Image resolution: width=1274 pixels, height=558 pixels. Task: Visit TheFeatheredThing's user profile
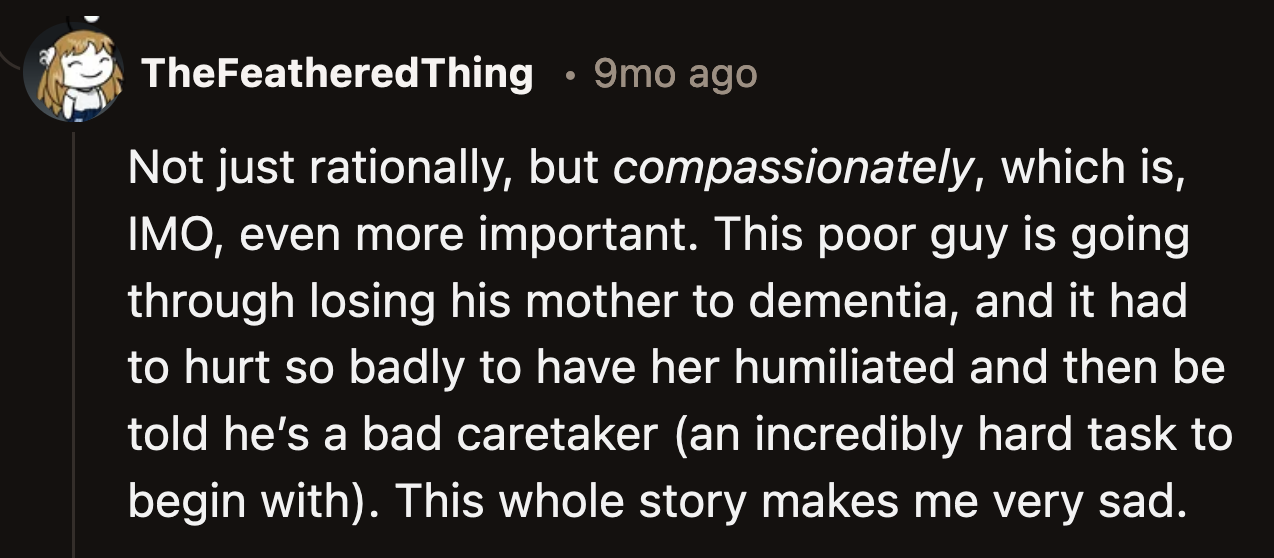point(337,74)
